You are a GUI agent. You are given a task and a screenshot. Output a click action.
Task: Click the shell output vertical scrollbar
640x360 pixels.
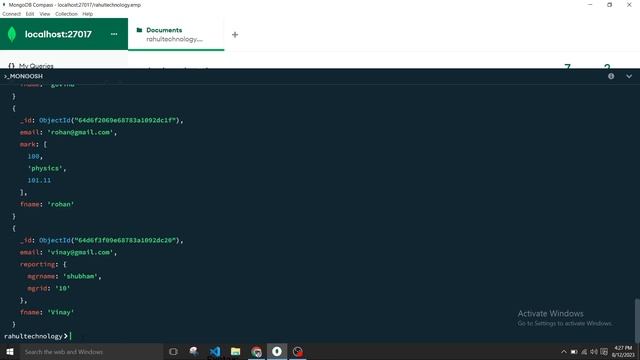(x=637, y=320)
